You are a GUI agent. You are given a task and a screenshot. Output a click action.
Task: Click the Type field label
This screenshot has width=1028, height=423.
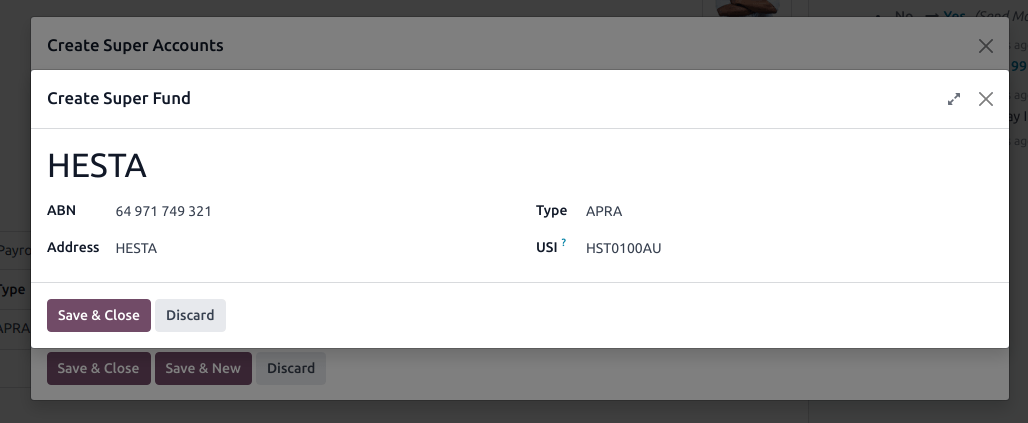pos(551,211)
